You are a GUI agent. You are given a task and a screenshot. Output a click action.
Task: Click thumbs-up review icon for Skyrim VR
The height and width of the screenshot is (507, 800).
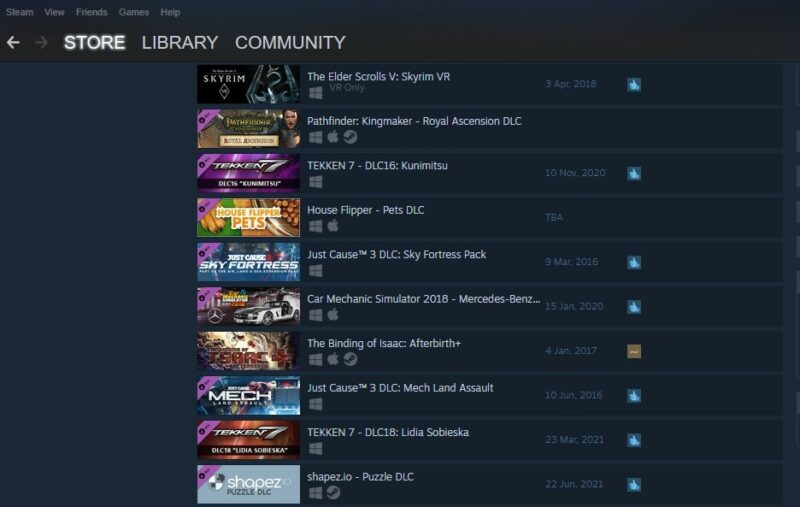[x=634, y=84]
